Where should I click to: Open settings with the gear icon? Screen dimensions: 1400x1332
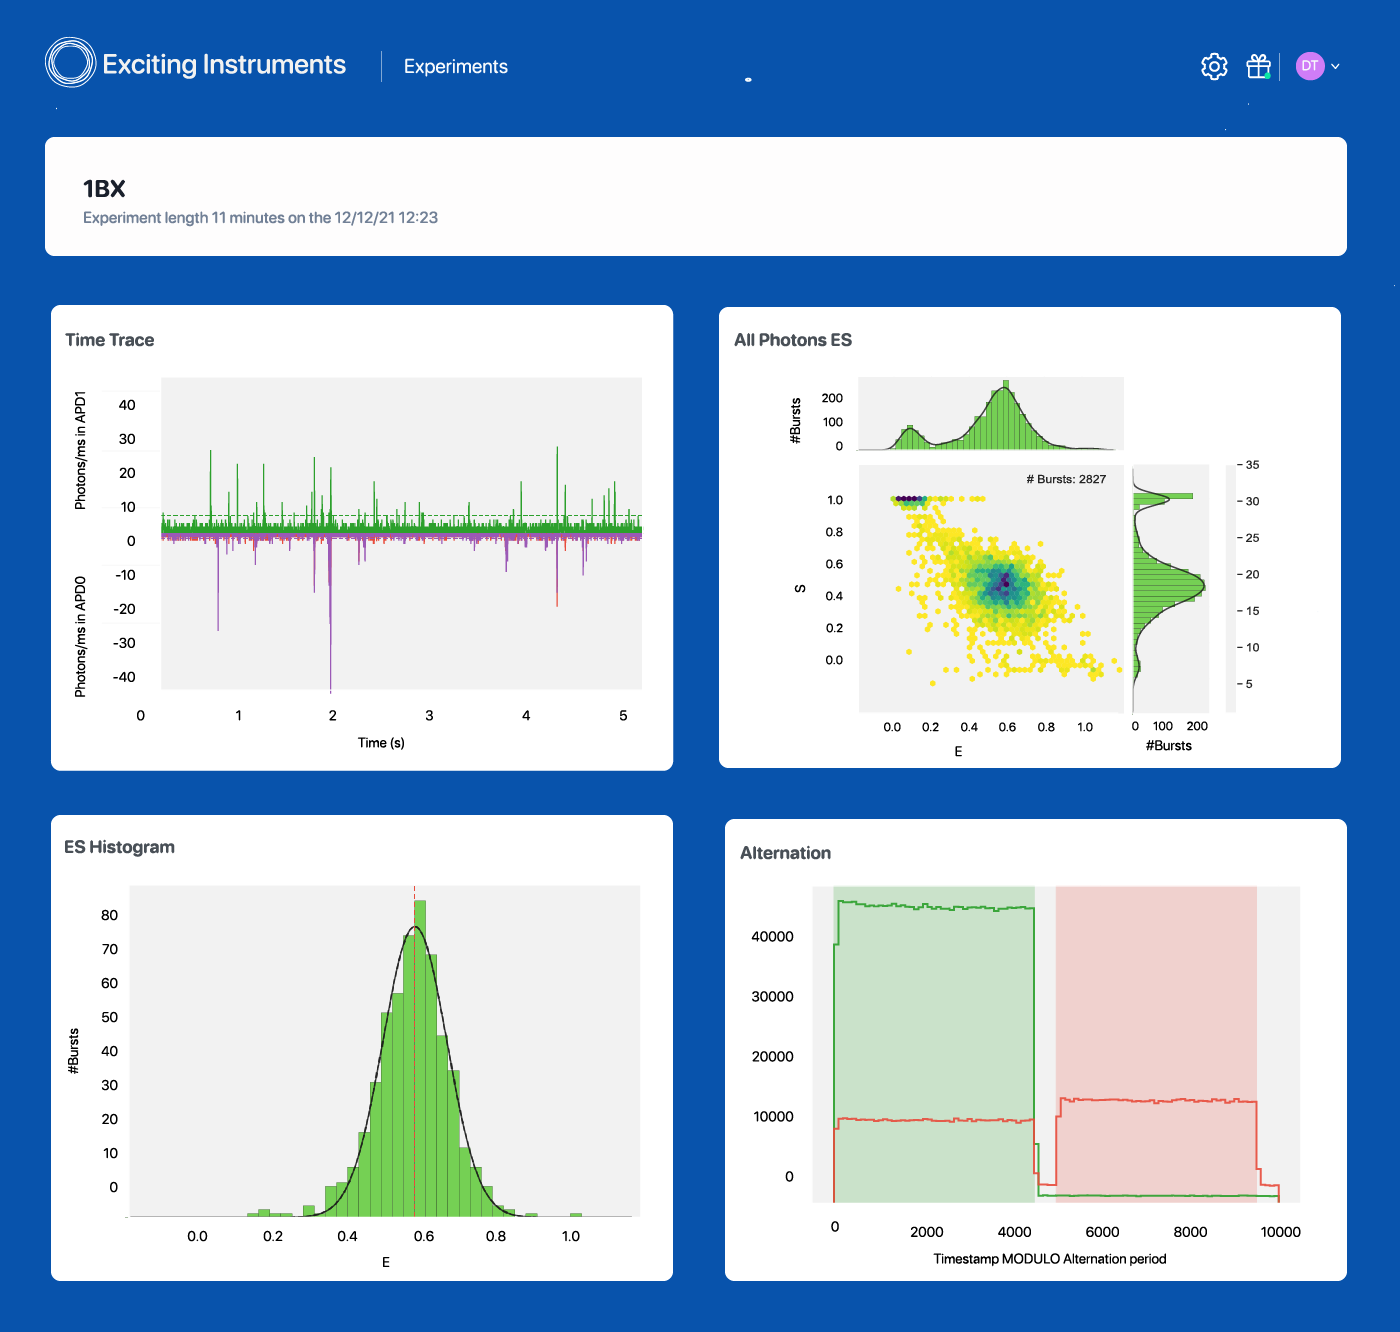[1214, 66]
